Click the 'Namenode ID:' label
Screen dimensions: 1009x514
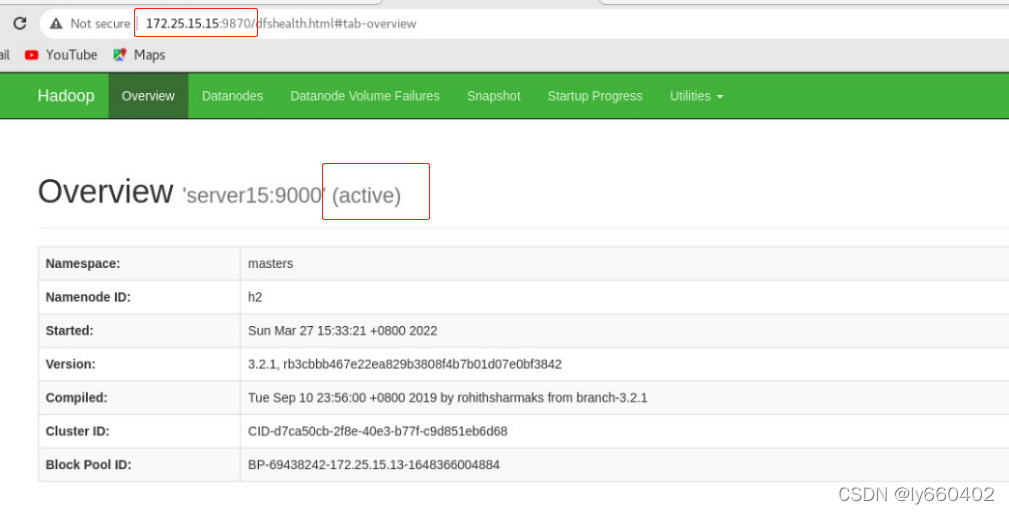pyautogui.click(x=88, y=297)
